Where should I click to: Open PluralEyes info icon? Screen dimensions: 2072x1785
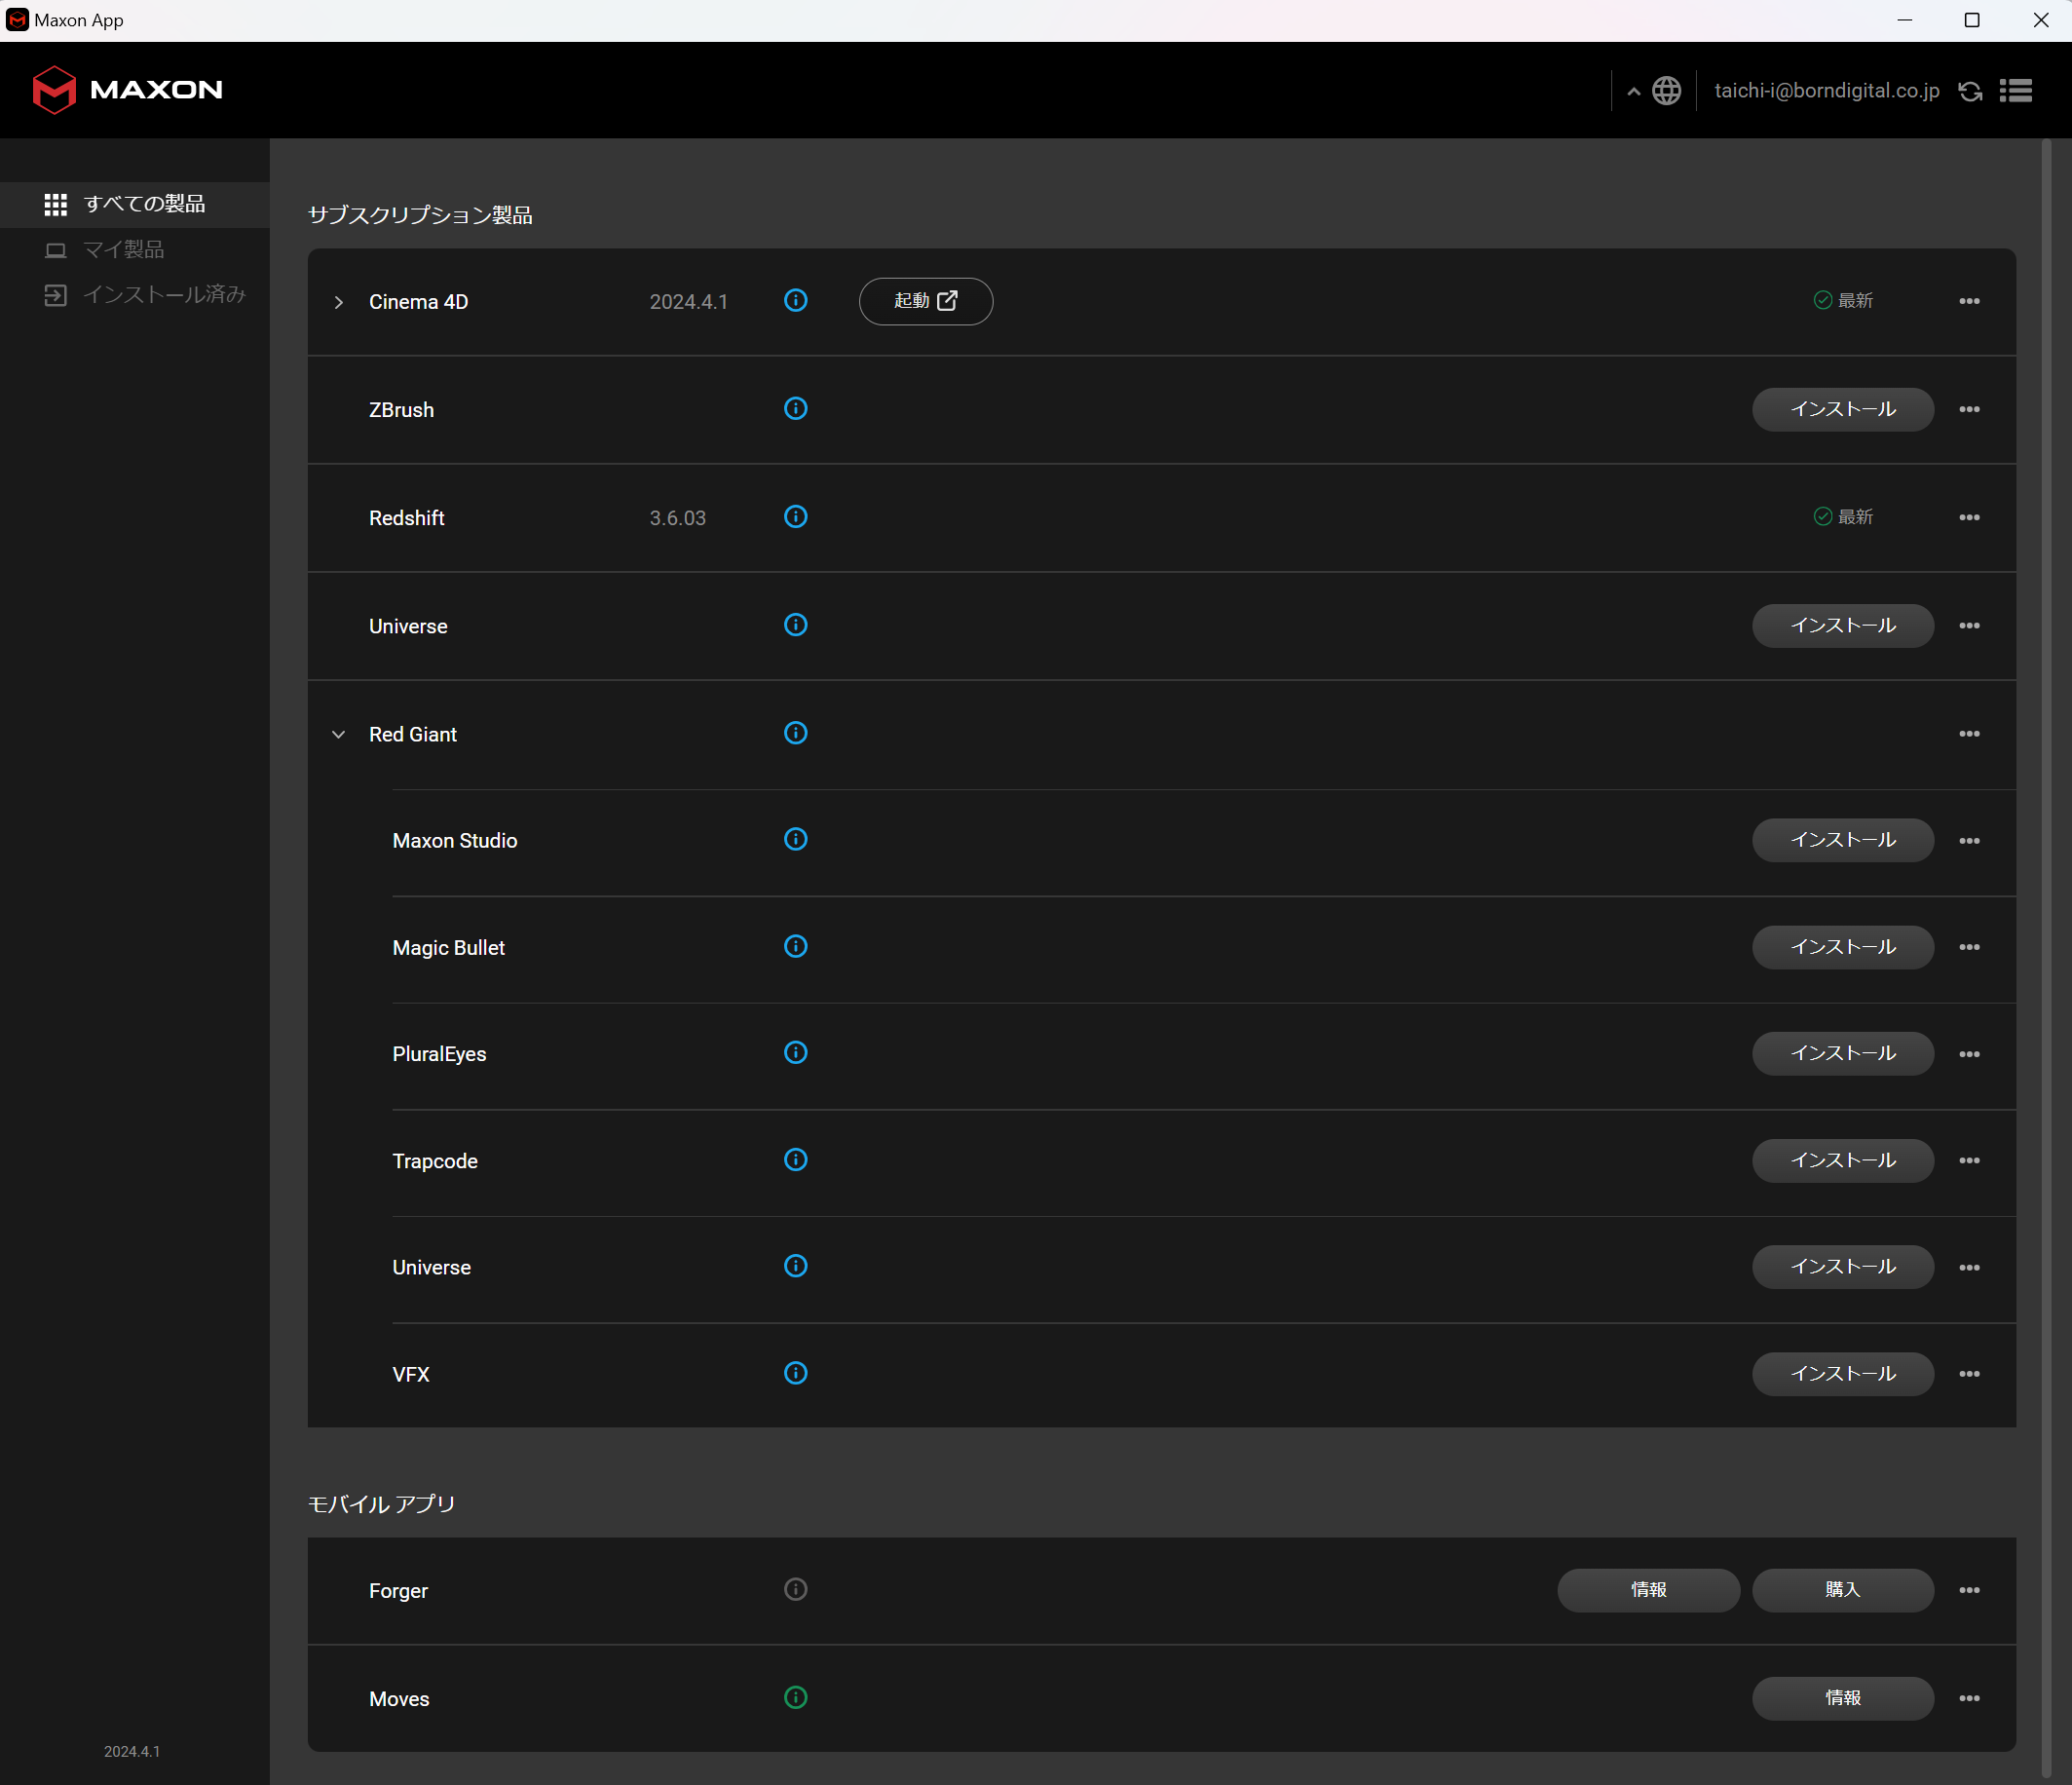point(795,1052)
